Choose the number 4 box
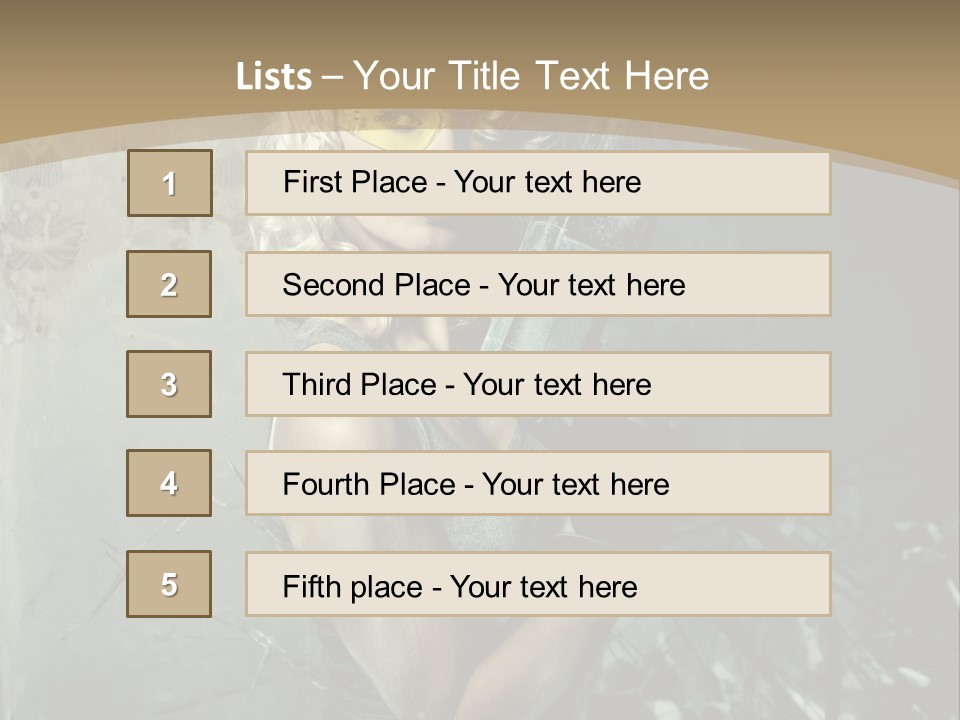 (169, 483)
